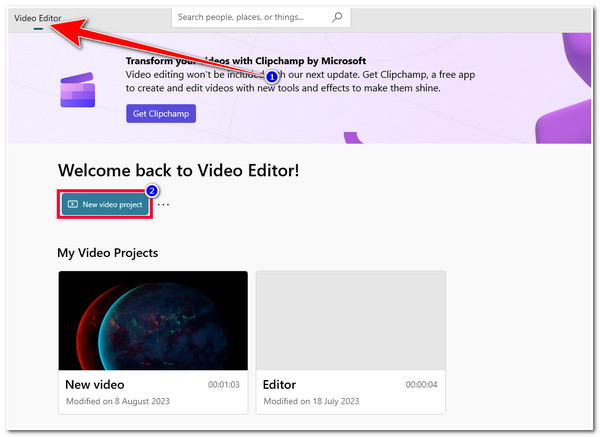
Task: Click 'Modified on 8 August 2023' text
Action: click(118, 401)
